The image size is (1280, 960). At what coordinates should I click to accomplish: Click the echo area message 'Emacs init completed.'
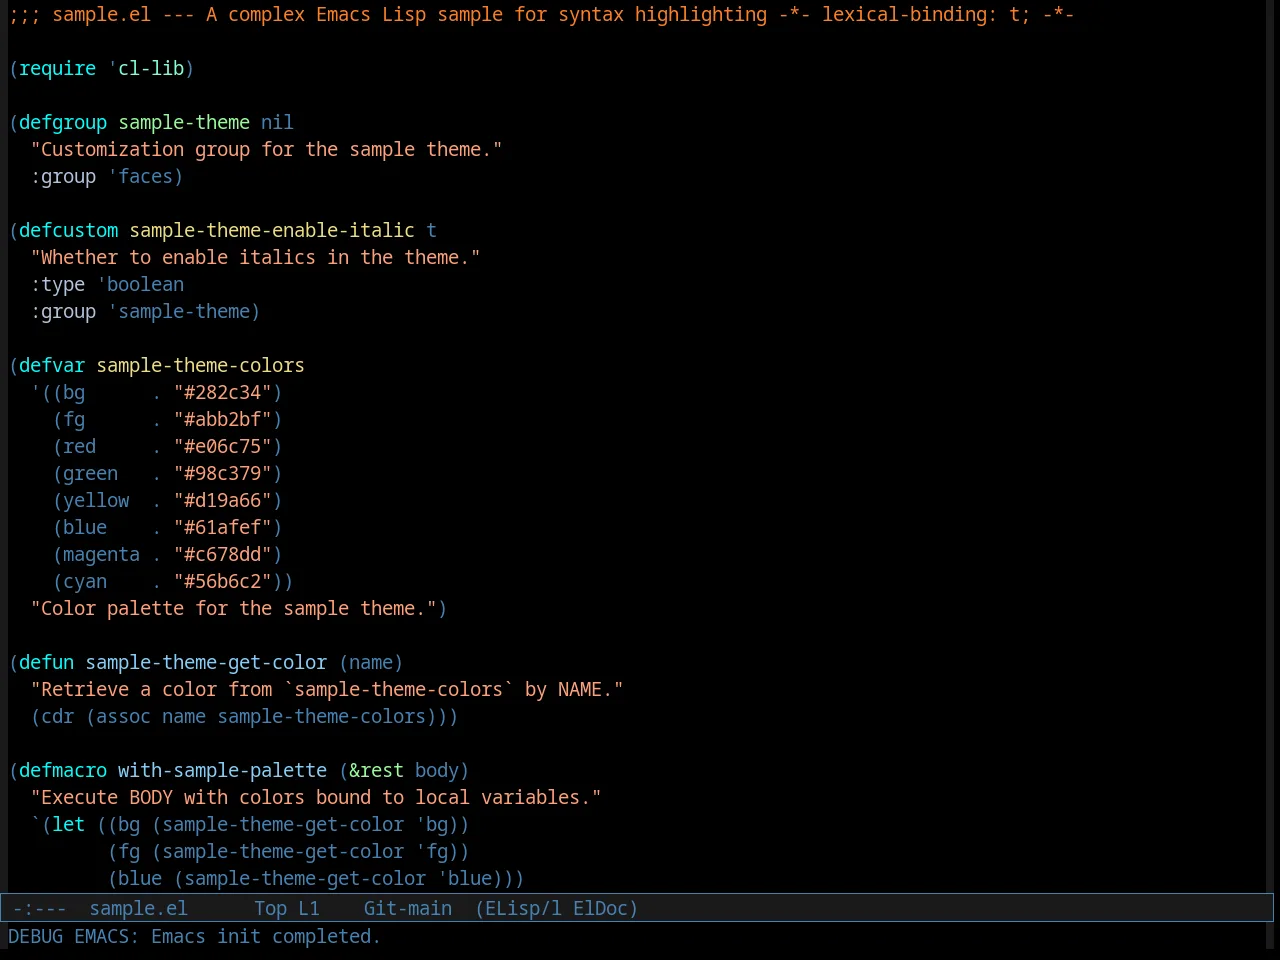click(266, 936)
